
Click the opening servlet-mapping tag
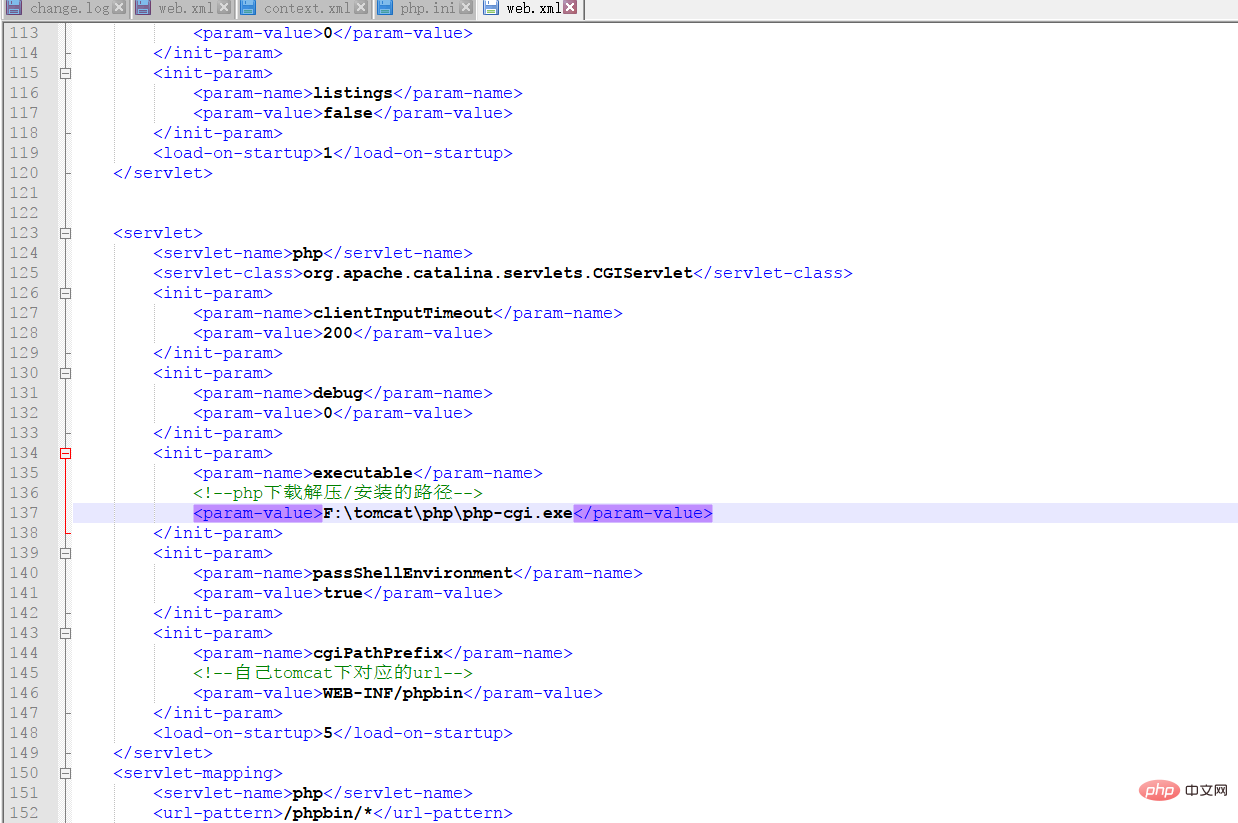click(x=198, y=773)
